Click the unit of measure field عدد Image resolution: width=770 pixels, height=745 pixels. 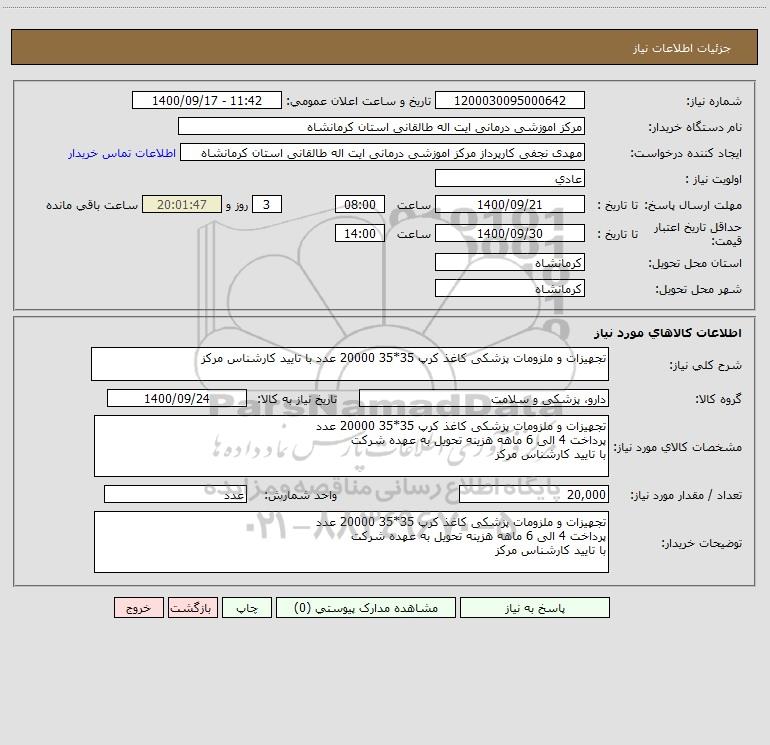175,495
